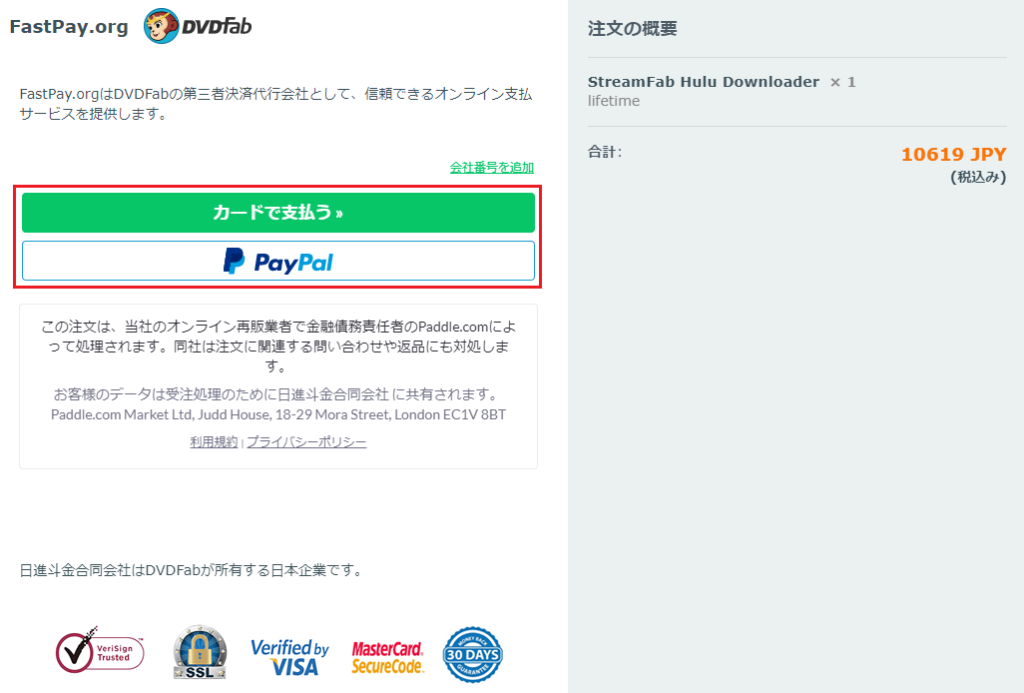This screenshot has width=1024, height=693.
Task: Click the 10619 JPY total price
Action: 953,154
